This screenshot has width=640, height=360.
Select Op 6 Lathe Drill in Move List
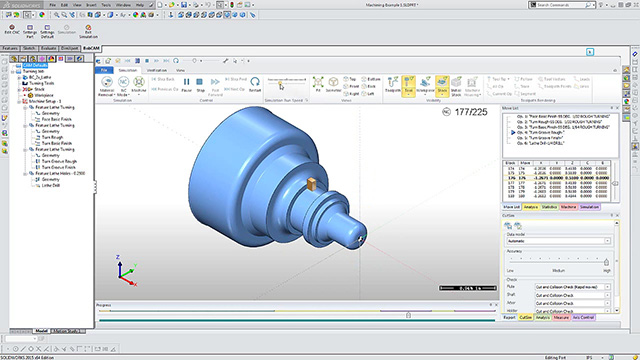pyautogui.click(x=540, y=143)
